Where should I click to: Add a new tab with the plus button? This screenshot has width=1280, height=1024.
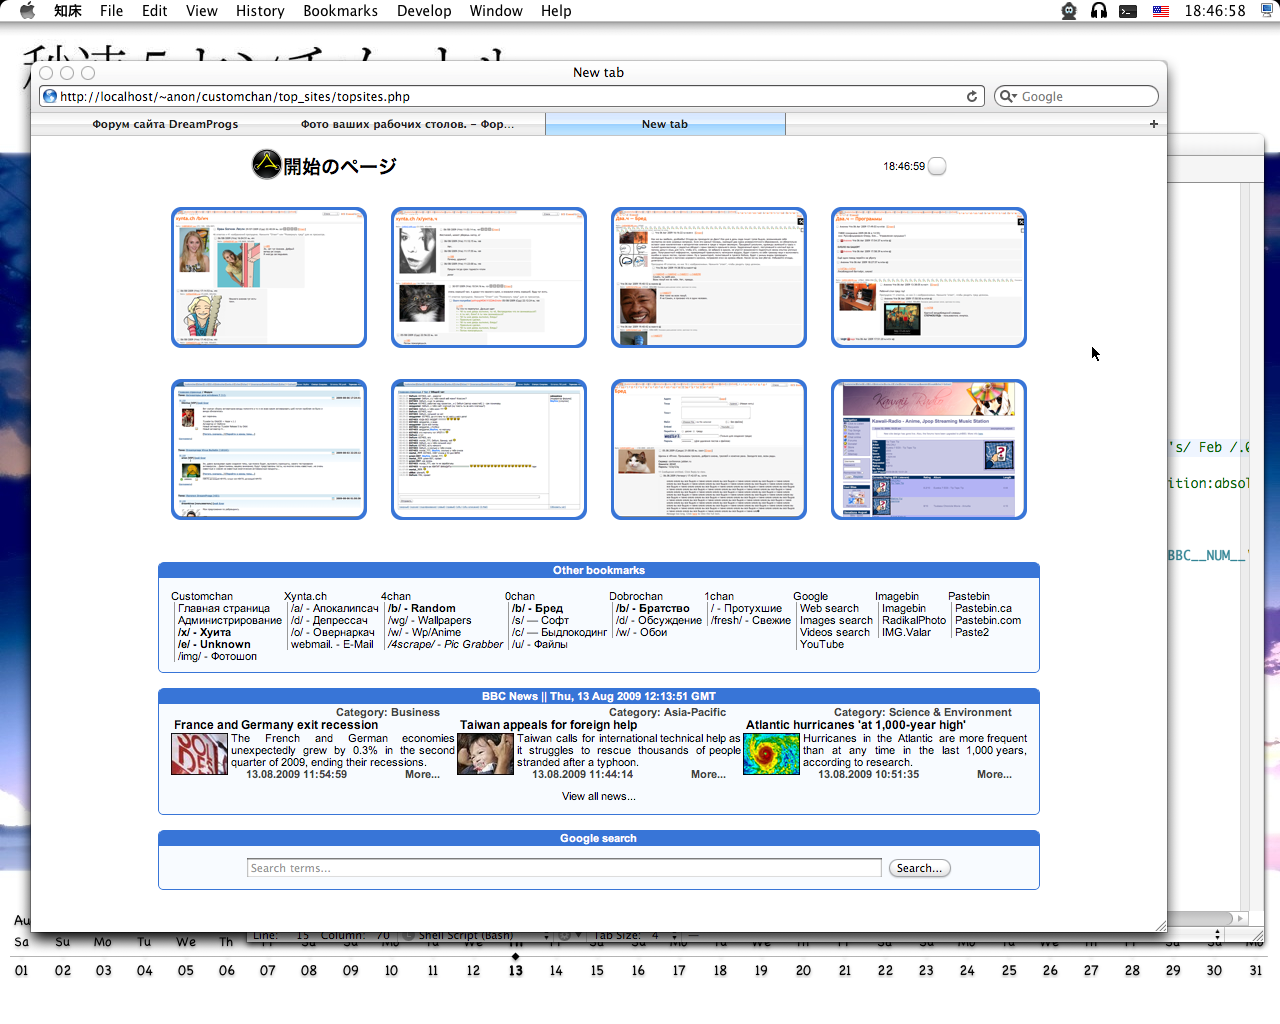click(x=1154, y=124)
